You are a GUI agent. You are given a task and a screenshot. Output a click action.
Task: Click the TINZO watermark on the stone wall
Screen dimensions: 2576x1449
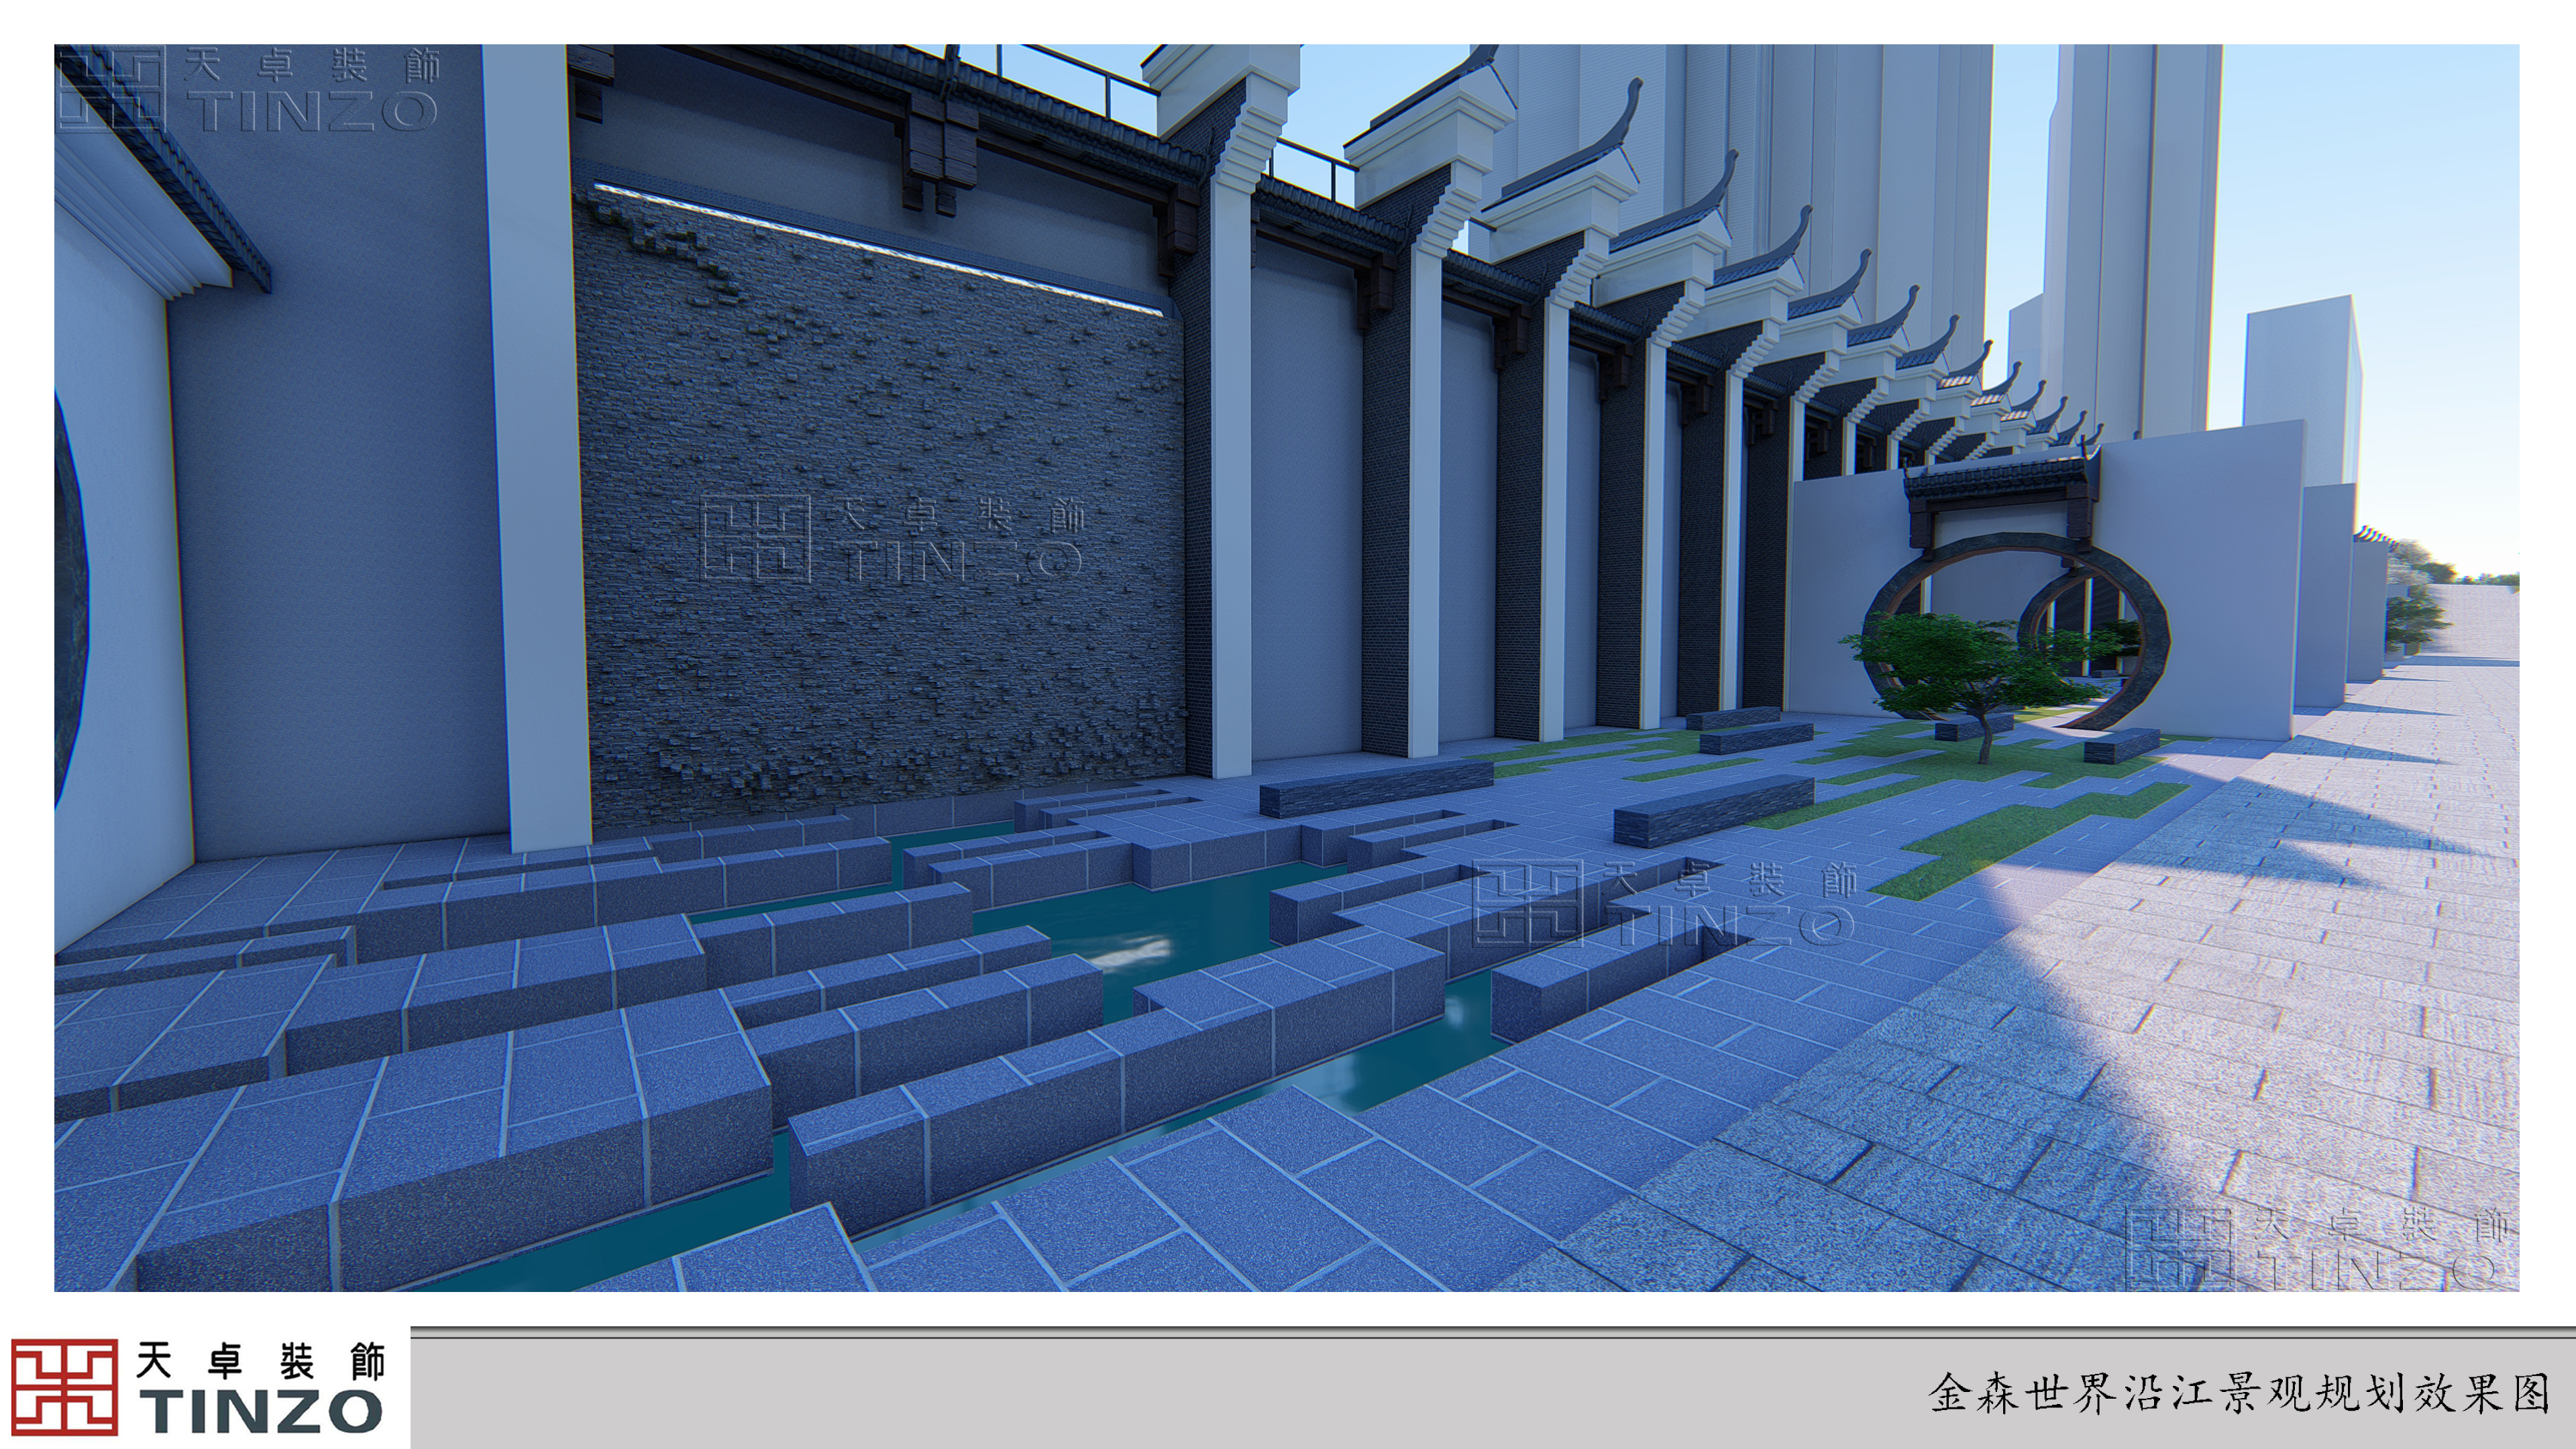click(892, 540)
